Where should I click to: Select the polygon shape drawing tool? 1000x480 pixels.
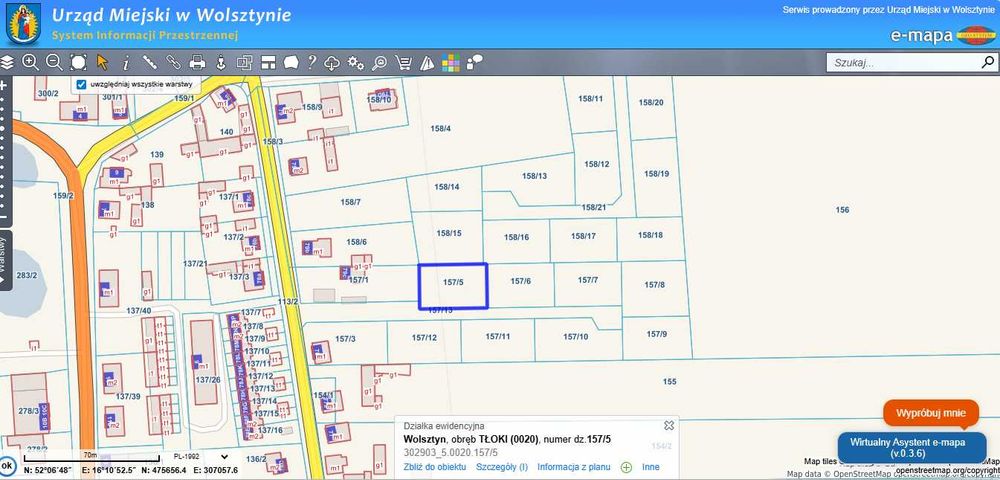(291, 62)
